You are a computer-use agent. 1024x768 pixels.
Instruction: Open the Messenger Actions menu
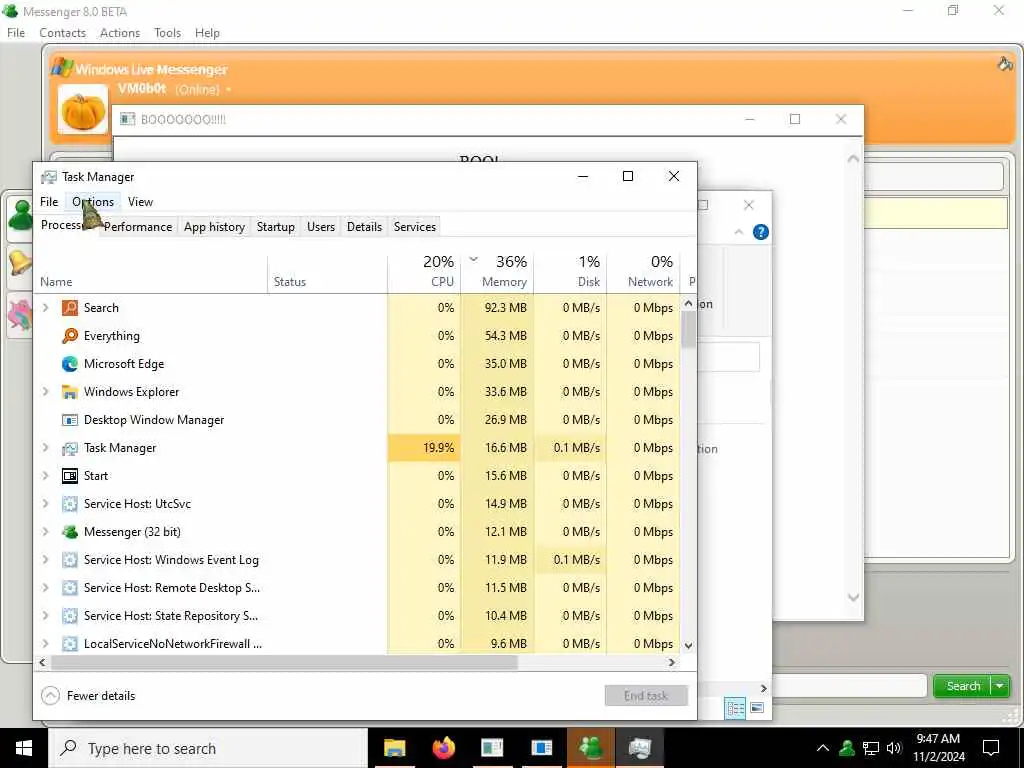(120, 33)
